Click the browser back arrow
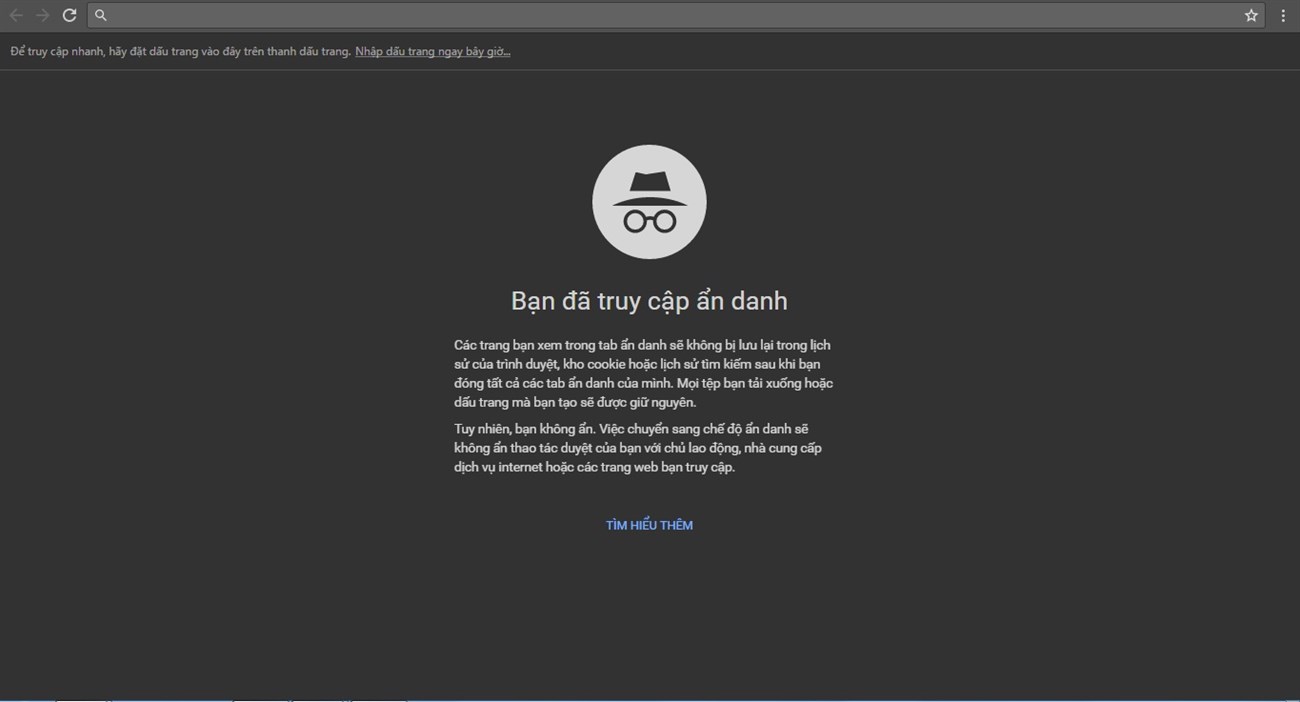This screenshot has height=702, width=1300. coord(16,15)
